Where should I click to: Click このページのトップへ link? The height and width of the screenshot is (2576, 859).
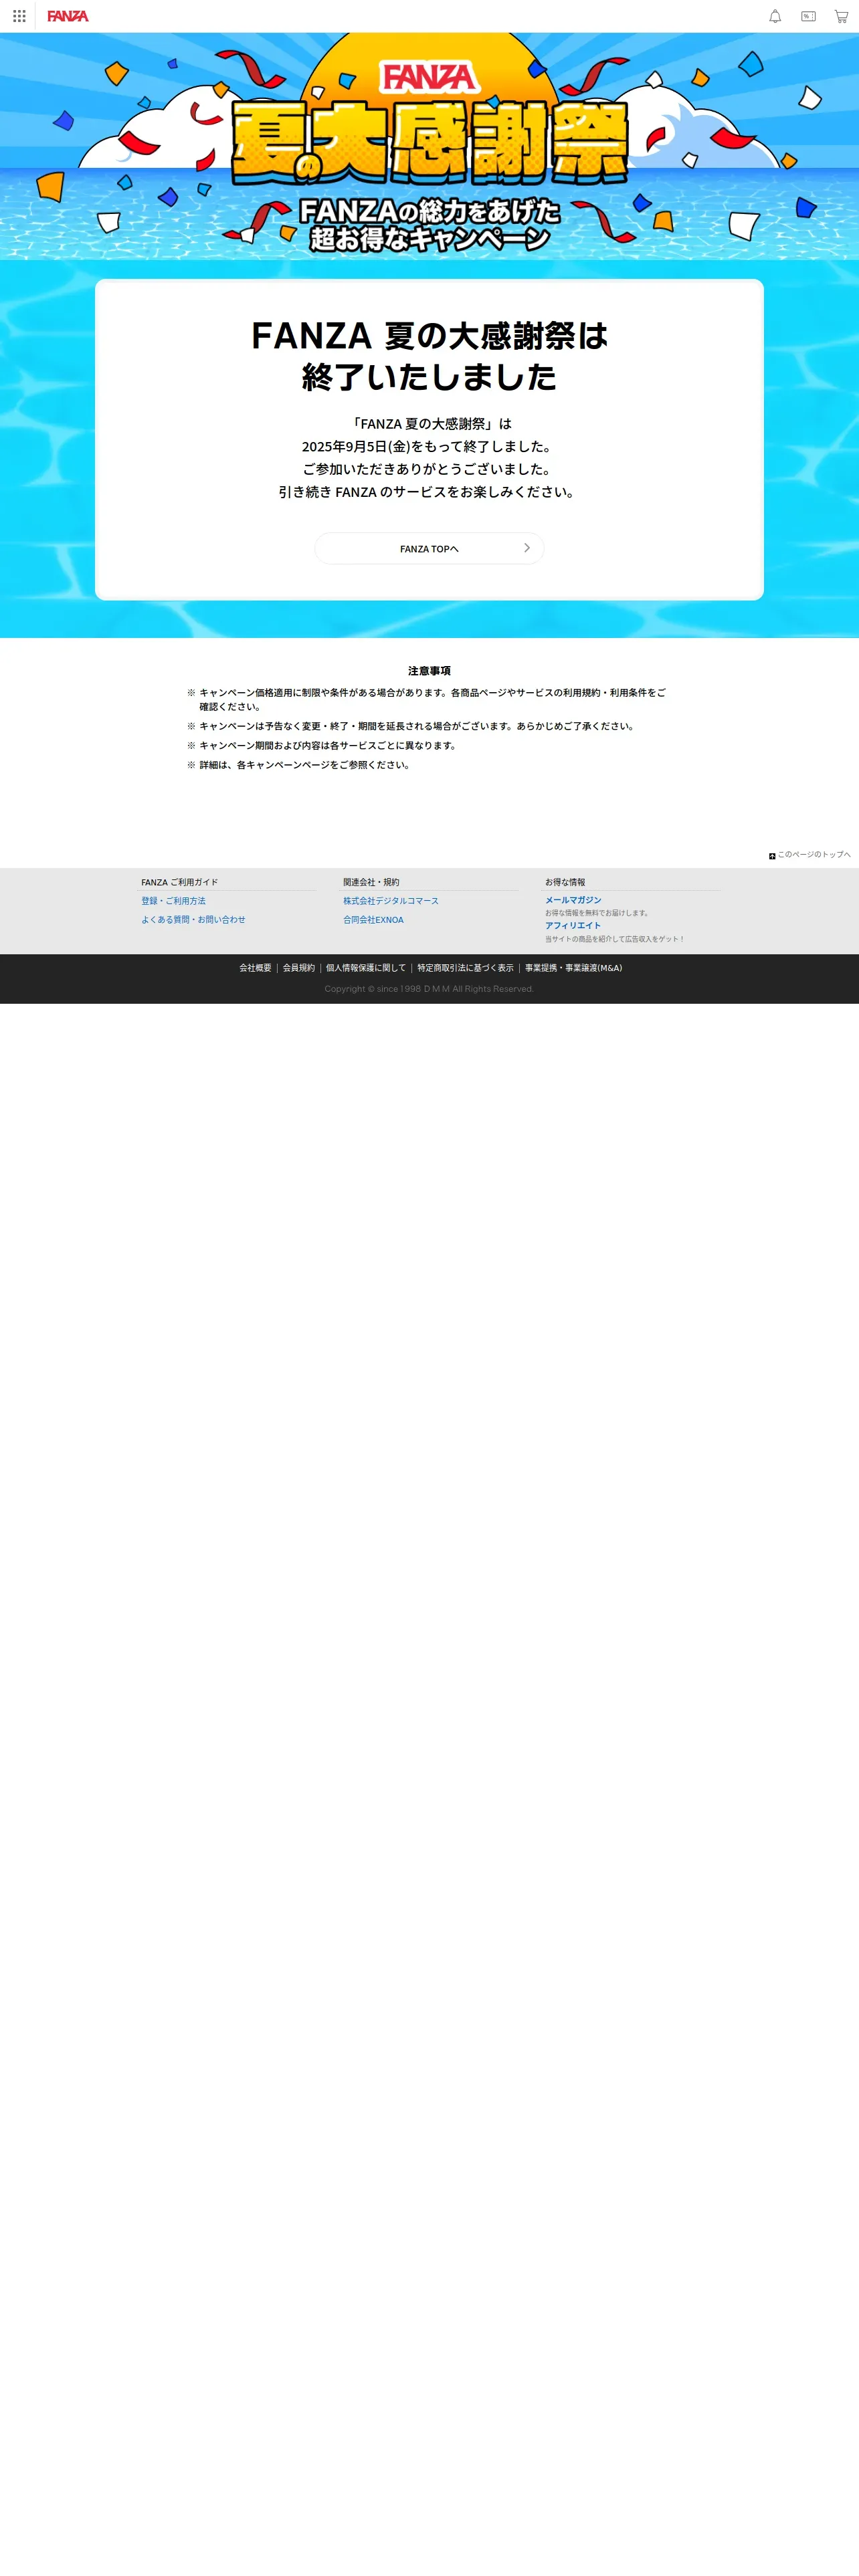(814, 854)
